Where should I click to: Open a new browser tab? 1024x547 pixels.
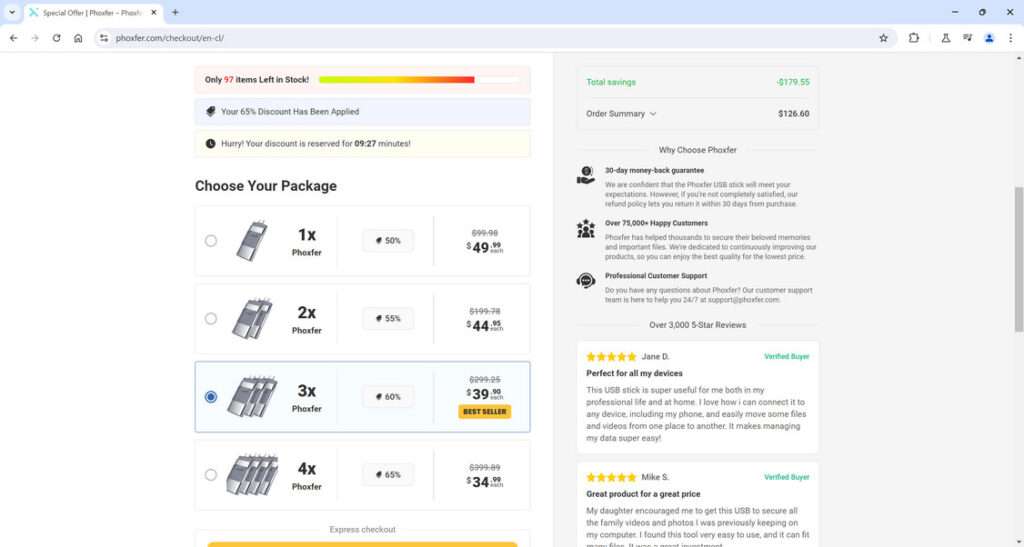(x=176, y=12)
